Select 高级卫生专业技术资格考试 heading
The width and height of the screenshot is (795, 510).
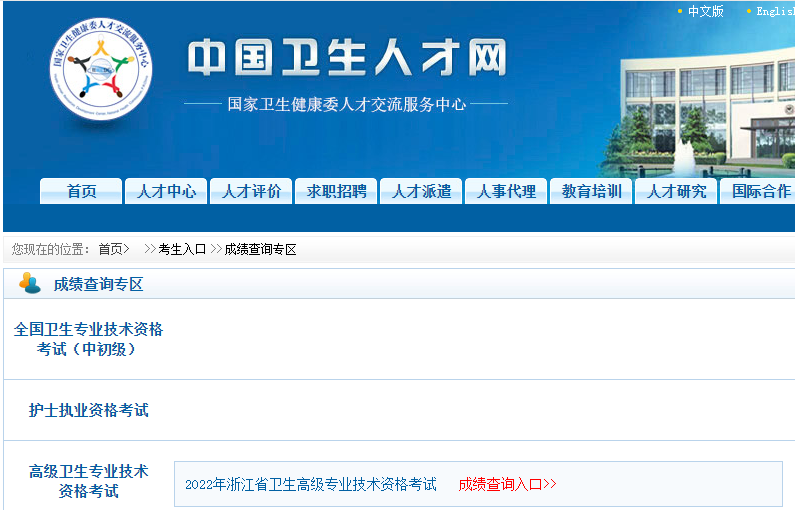tap(88, 481)
